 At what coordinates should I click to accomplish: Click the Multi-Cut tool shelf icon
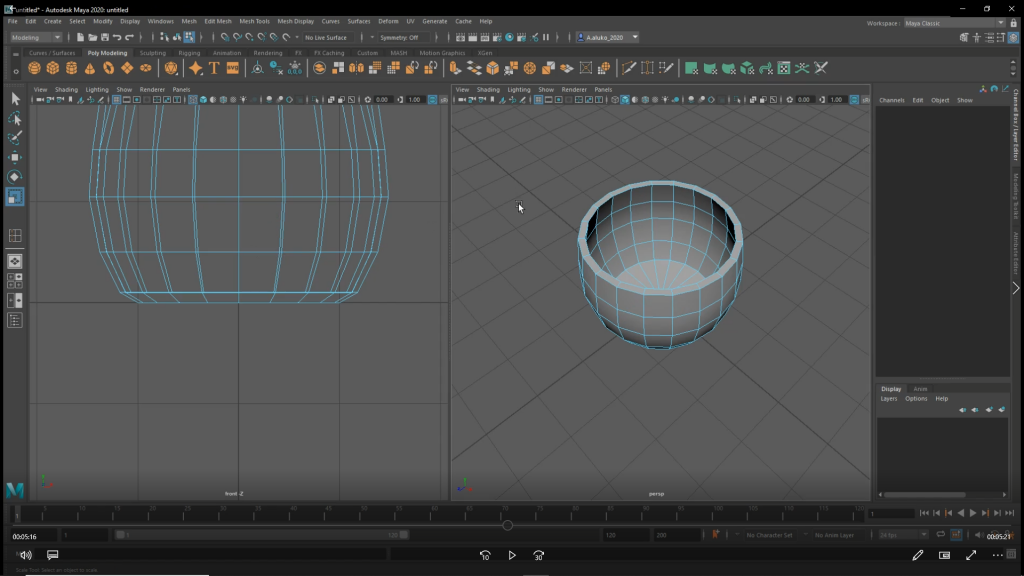pyautogui.click(x=628, y=68)
